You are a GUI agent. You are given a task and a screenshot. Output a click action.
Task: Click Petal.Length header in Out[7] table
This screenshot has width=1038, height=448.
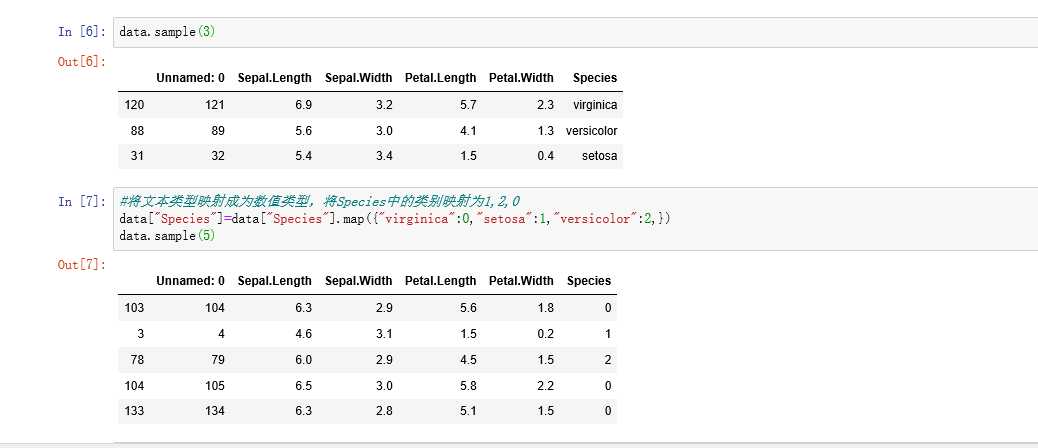click(440, 281)
